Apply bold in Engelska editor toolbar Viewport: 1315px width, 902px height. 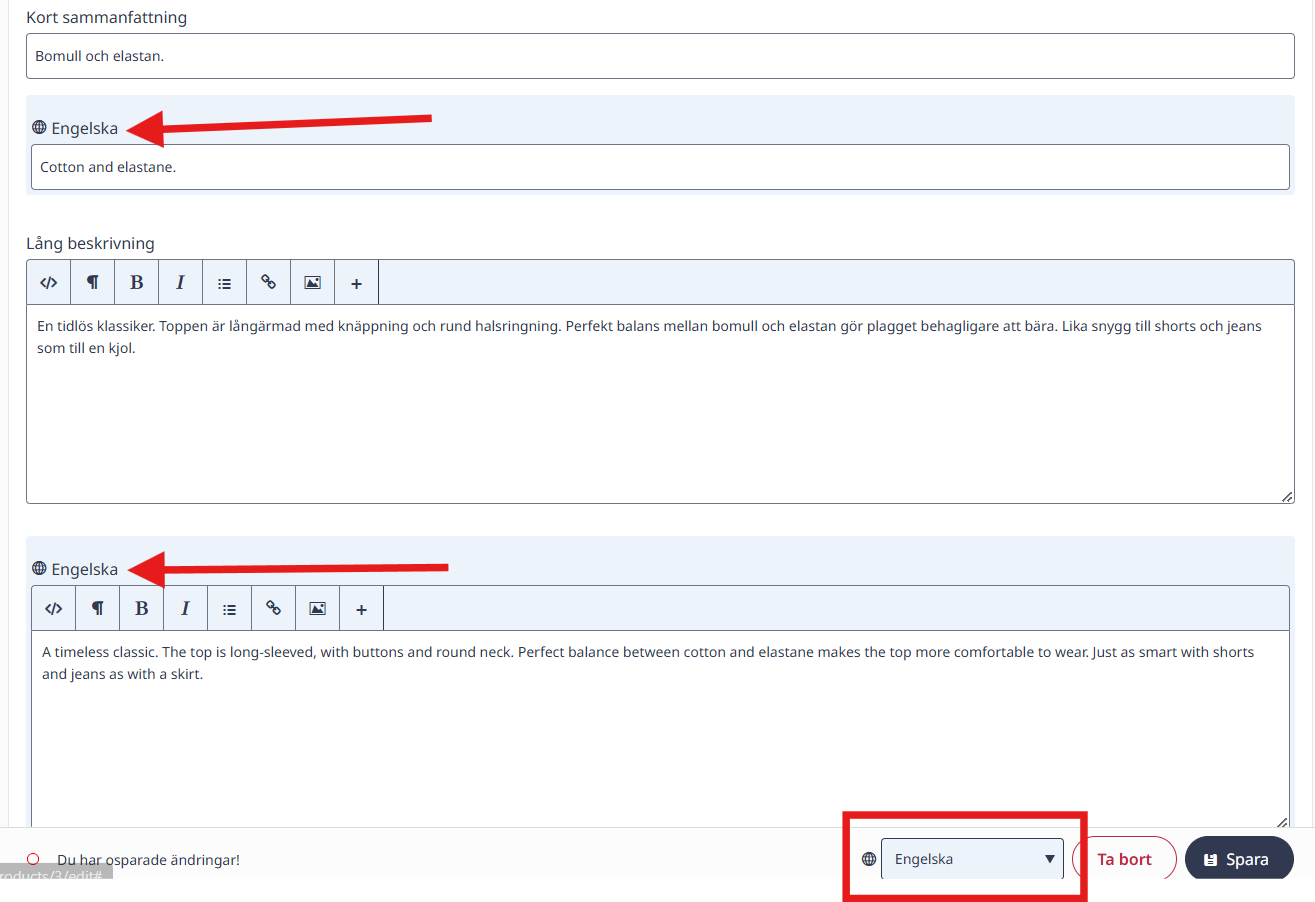point(141,608)
